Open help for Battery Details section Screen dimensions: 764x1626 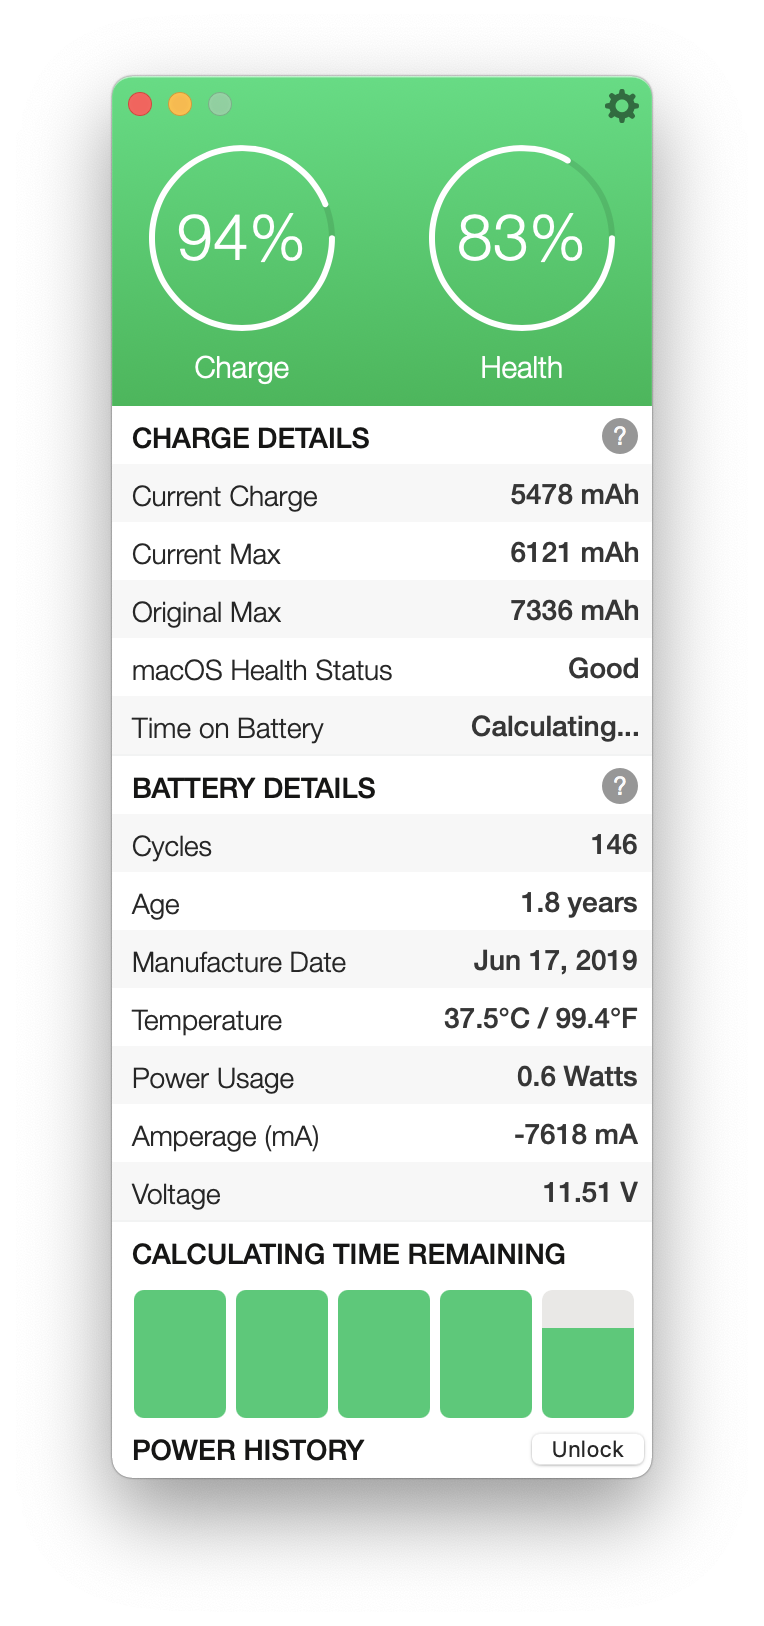pos(619,786)
